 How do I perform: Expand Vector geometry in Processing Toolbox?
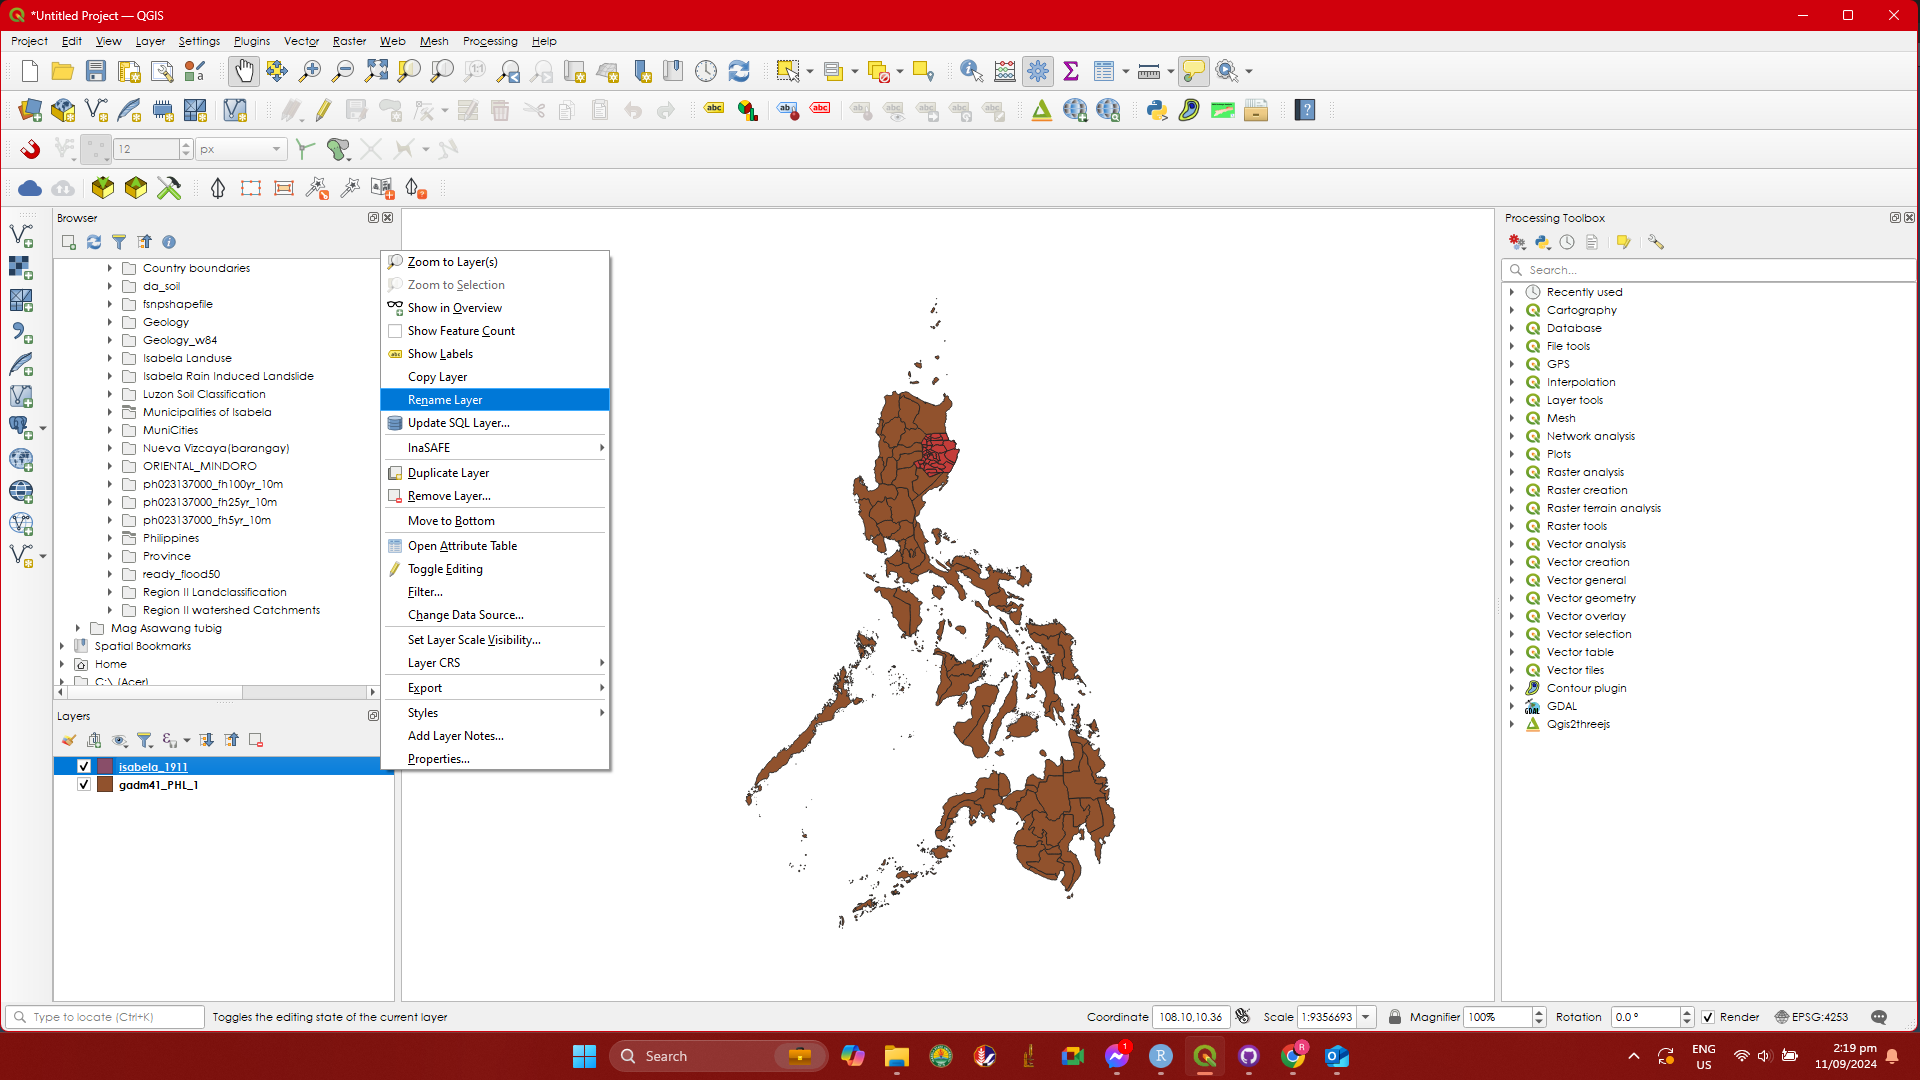coord(1512,598)
